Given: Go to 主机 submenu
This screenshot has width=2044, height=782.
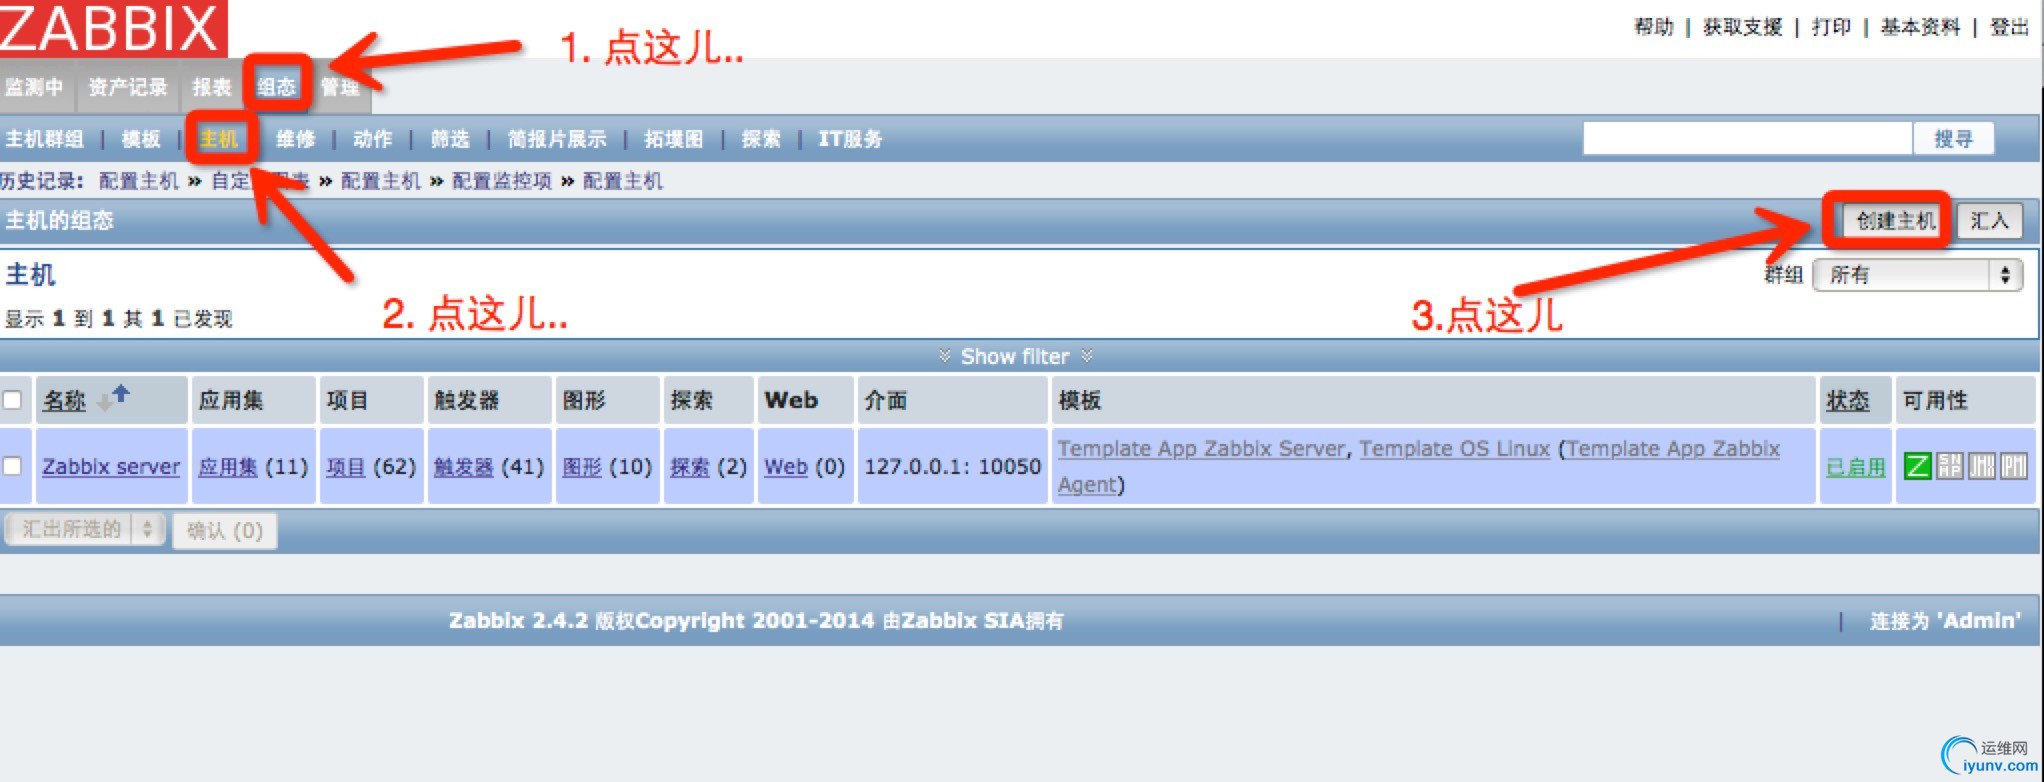Looking at the screenshot, I should (x=219, y=139).
